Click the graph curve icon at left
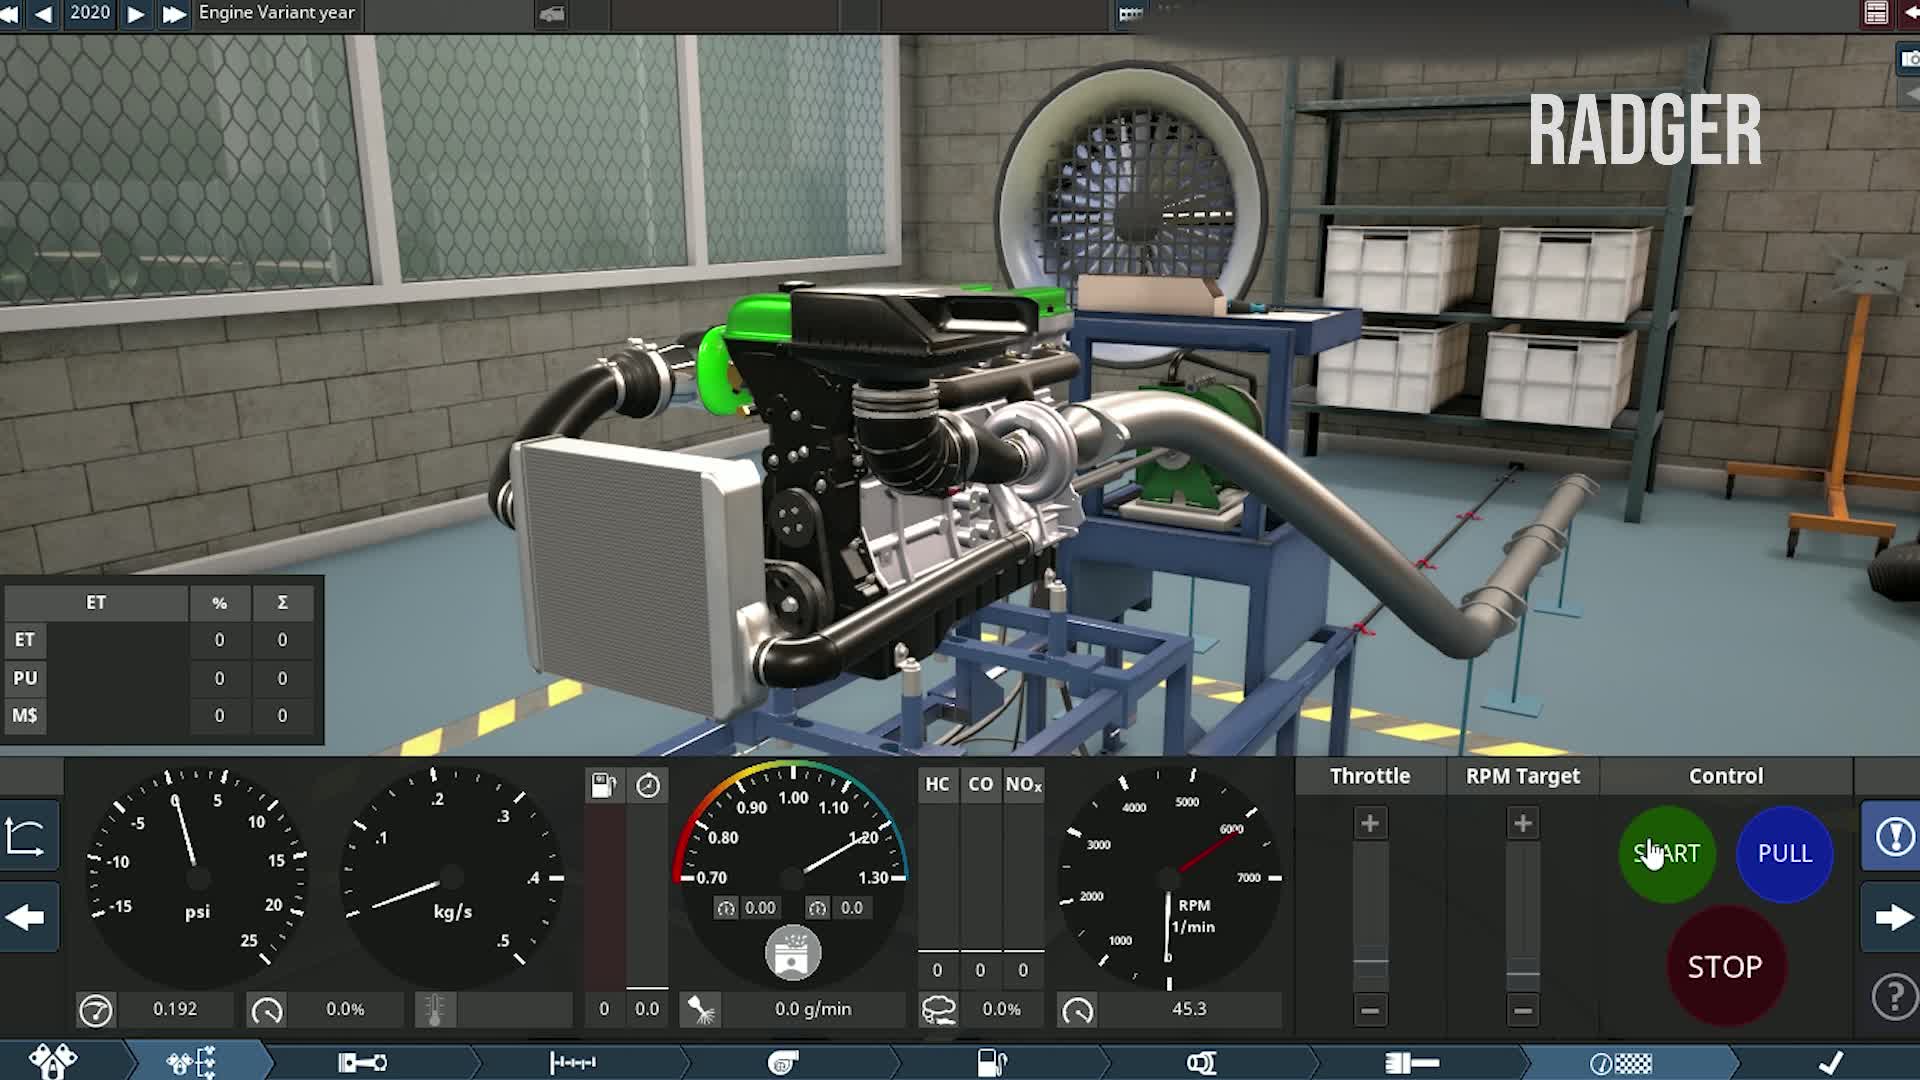1920x1080 pixels. (x=26, y=837)
